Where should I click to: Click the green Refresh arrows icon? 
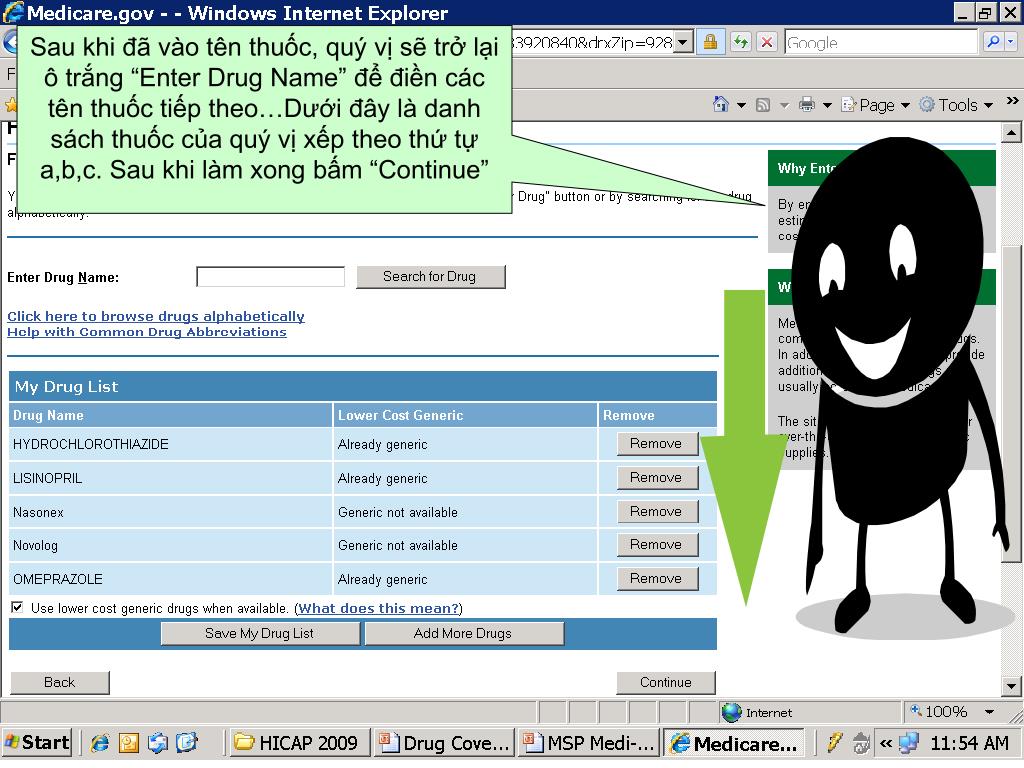pyautogui.click(x=741, y=42)
